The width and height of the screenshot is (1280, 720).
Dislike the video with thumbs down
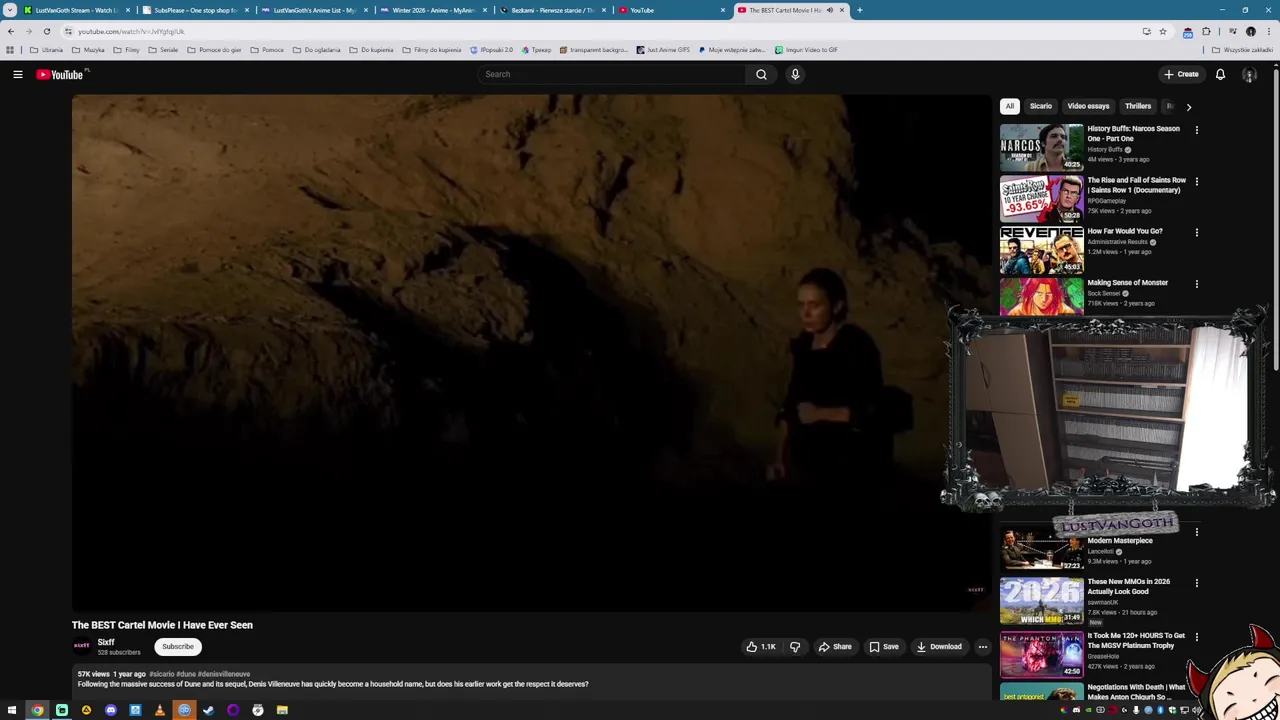tap(795, 647)
